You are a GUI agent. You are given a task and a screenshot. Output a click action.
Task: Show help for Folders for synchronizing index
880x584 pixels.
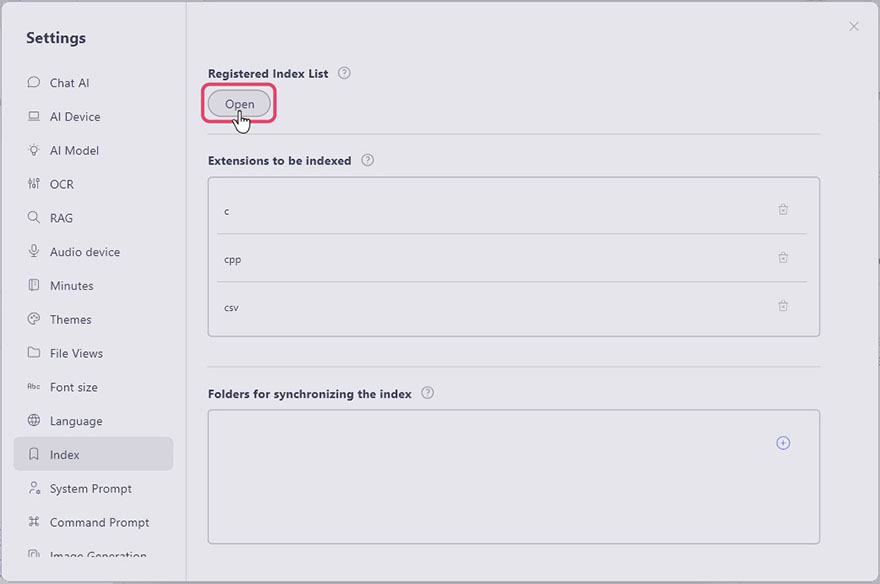click(427, 393)
